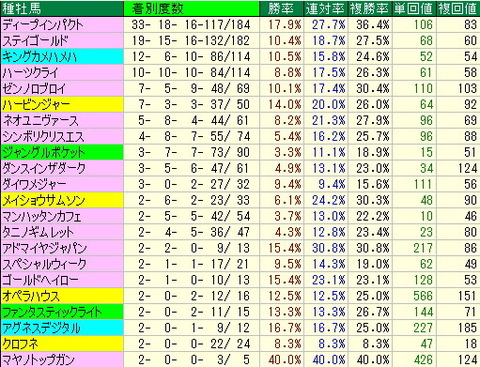Select the マヤノトップガン sire name
The image size is (480, 367).
[38, 360]
